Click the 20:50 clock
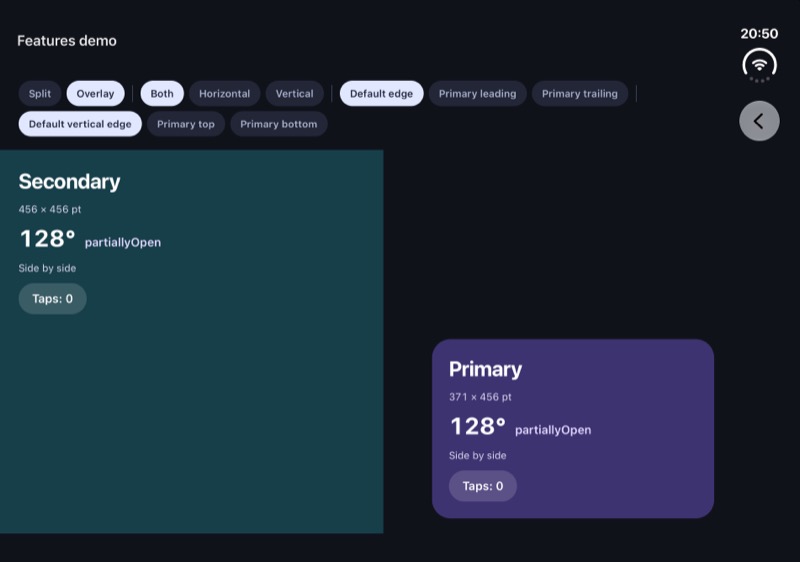Screen dimensions: 800x562 (759, 34)
